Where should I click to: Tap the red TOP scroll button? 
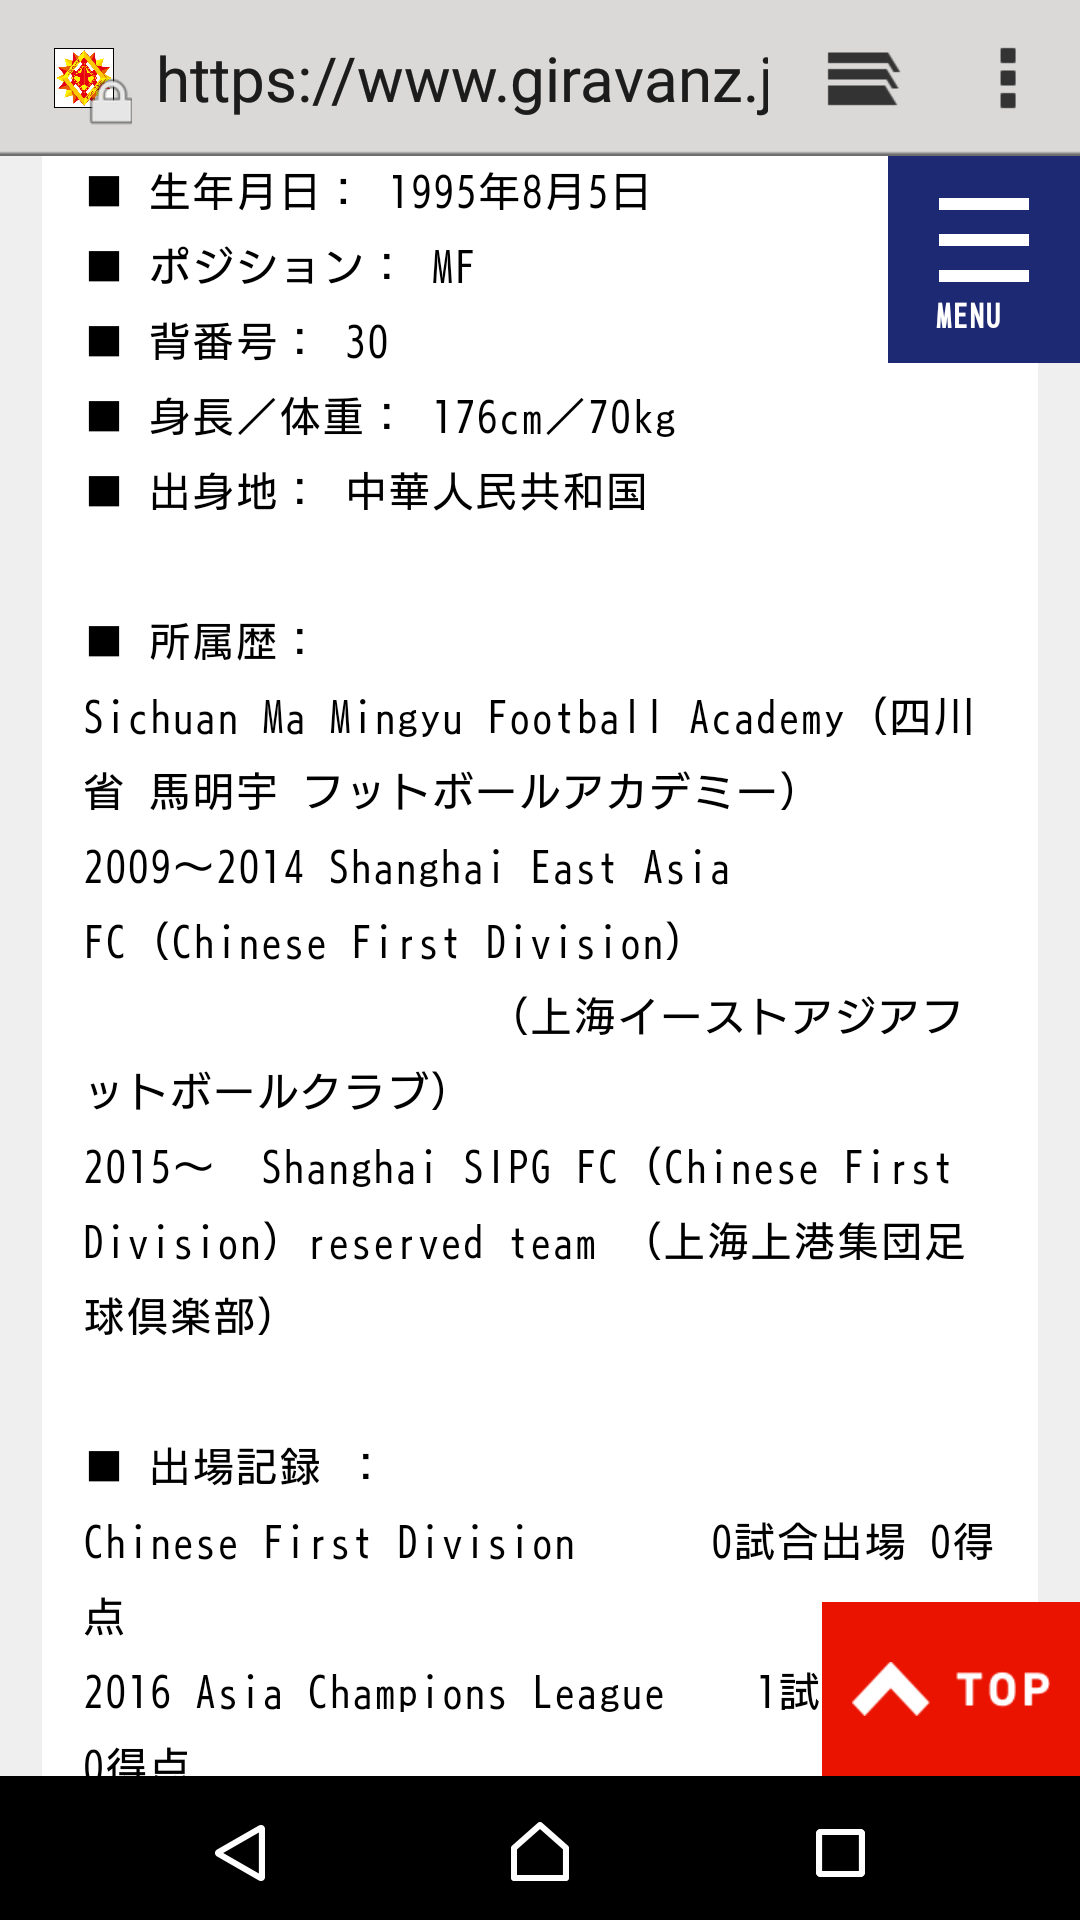pyautogui.click(x=950, y=1689)
